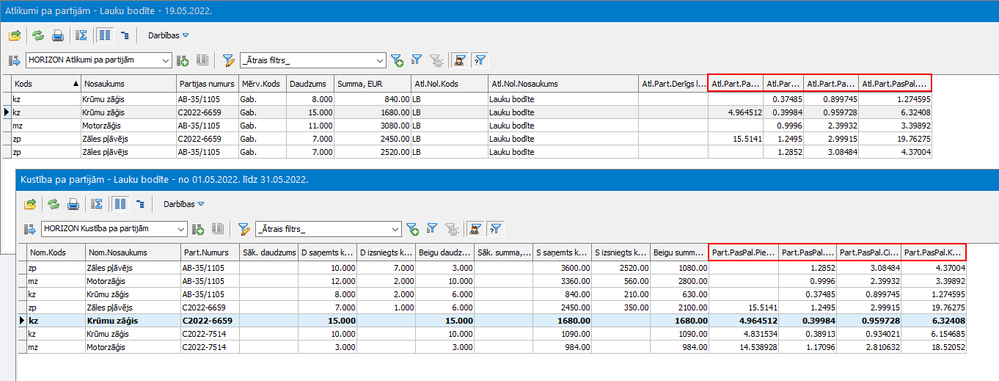Toggle the question-mark filter button in the Kustība window

[x=496, y=229]
